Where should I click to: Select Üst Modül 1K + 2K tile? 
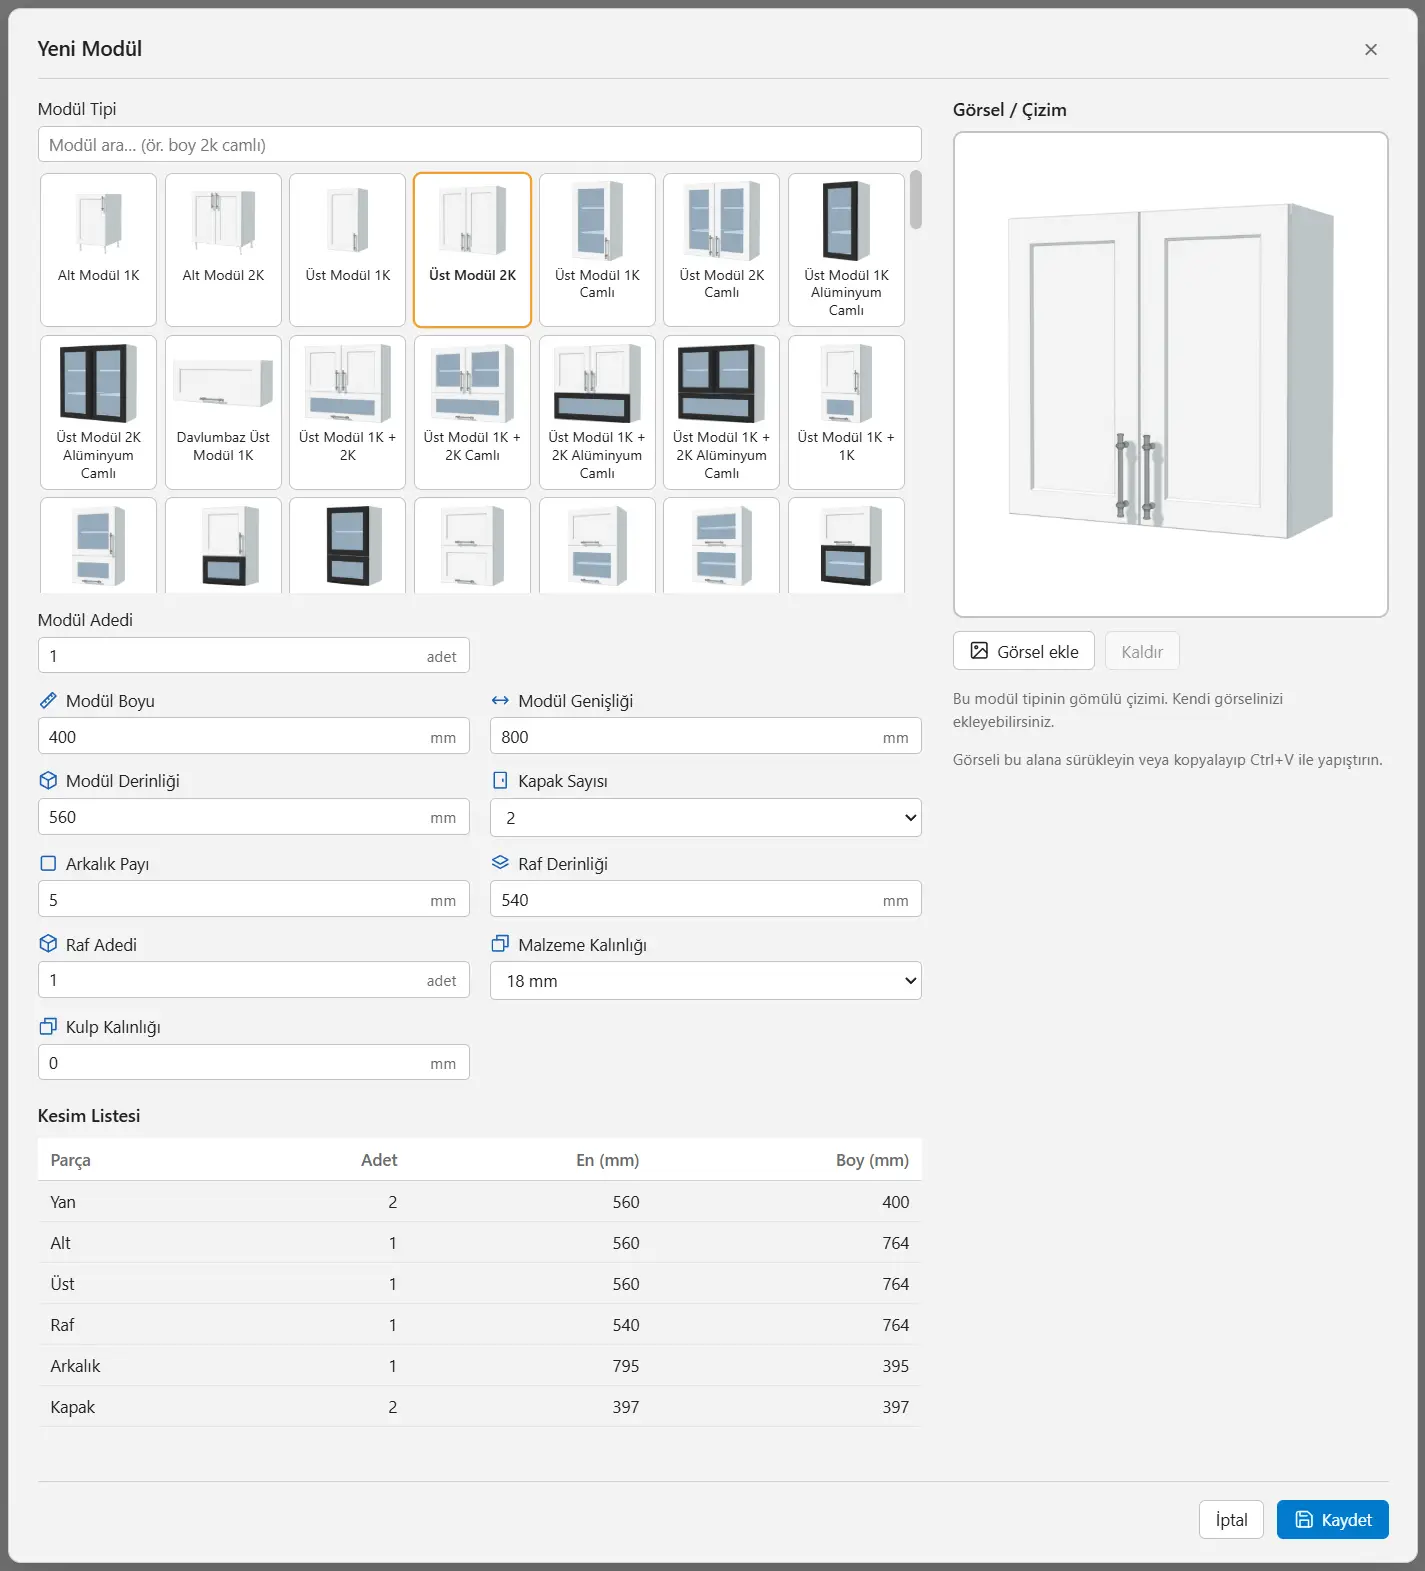[347, 412]
